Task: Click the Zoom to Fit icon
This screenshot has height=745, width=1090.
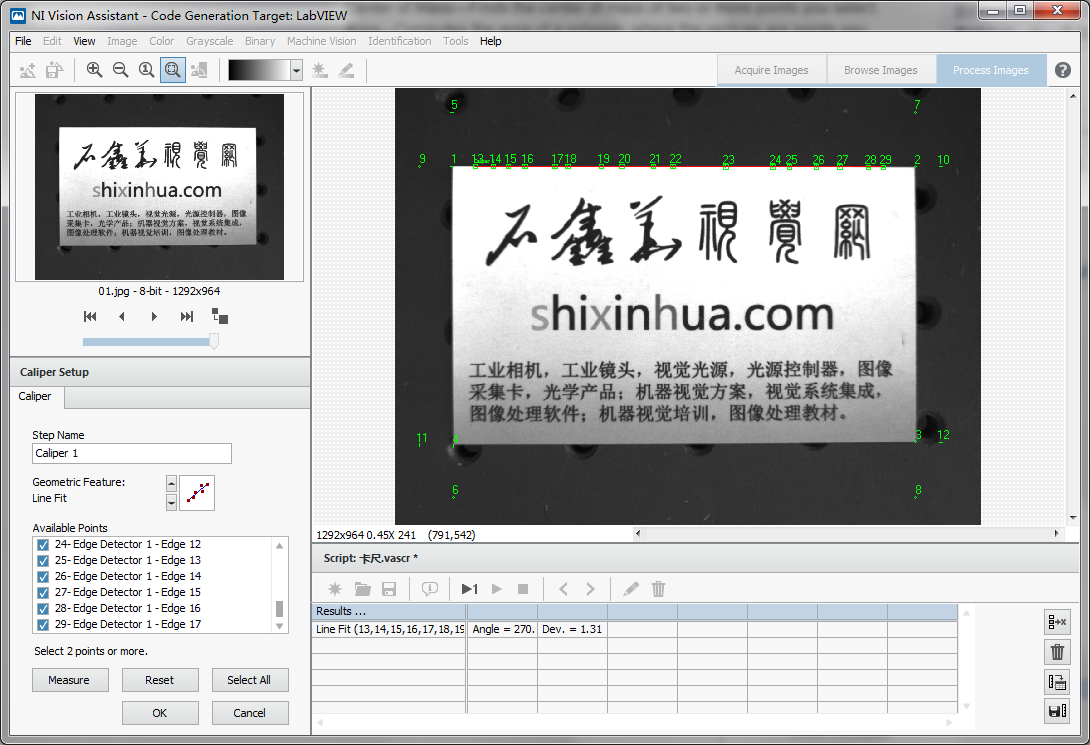Action: click(172, 70)
